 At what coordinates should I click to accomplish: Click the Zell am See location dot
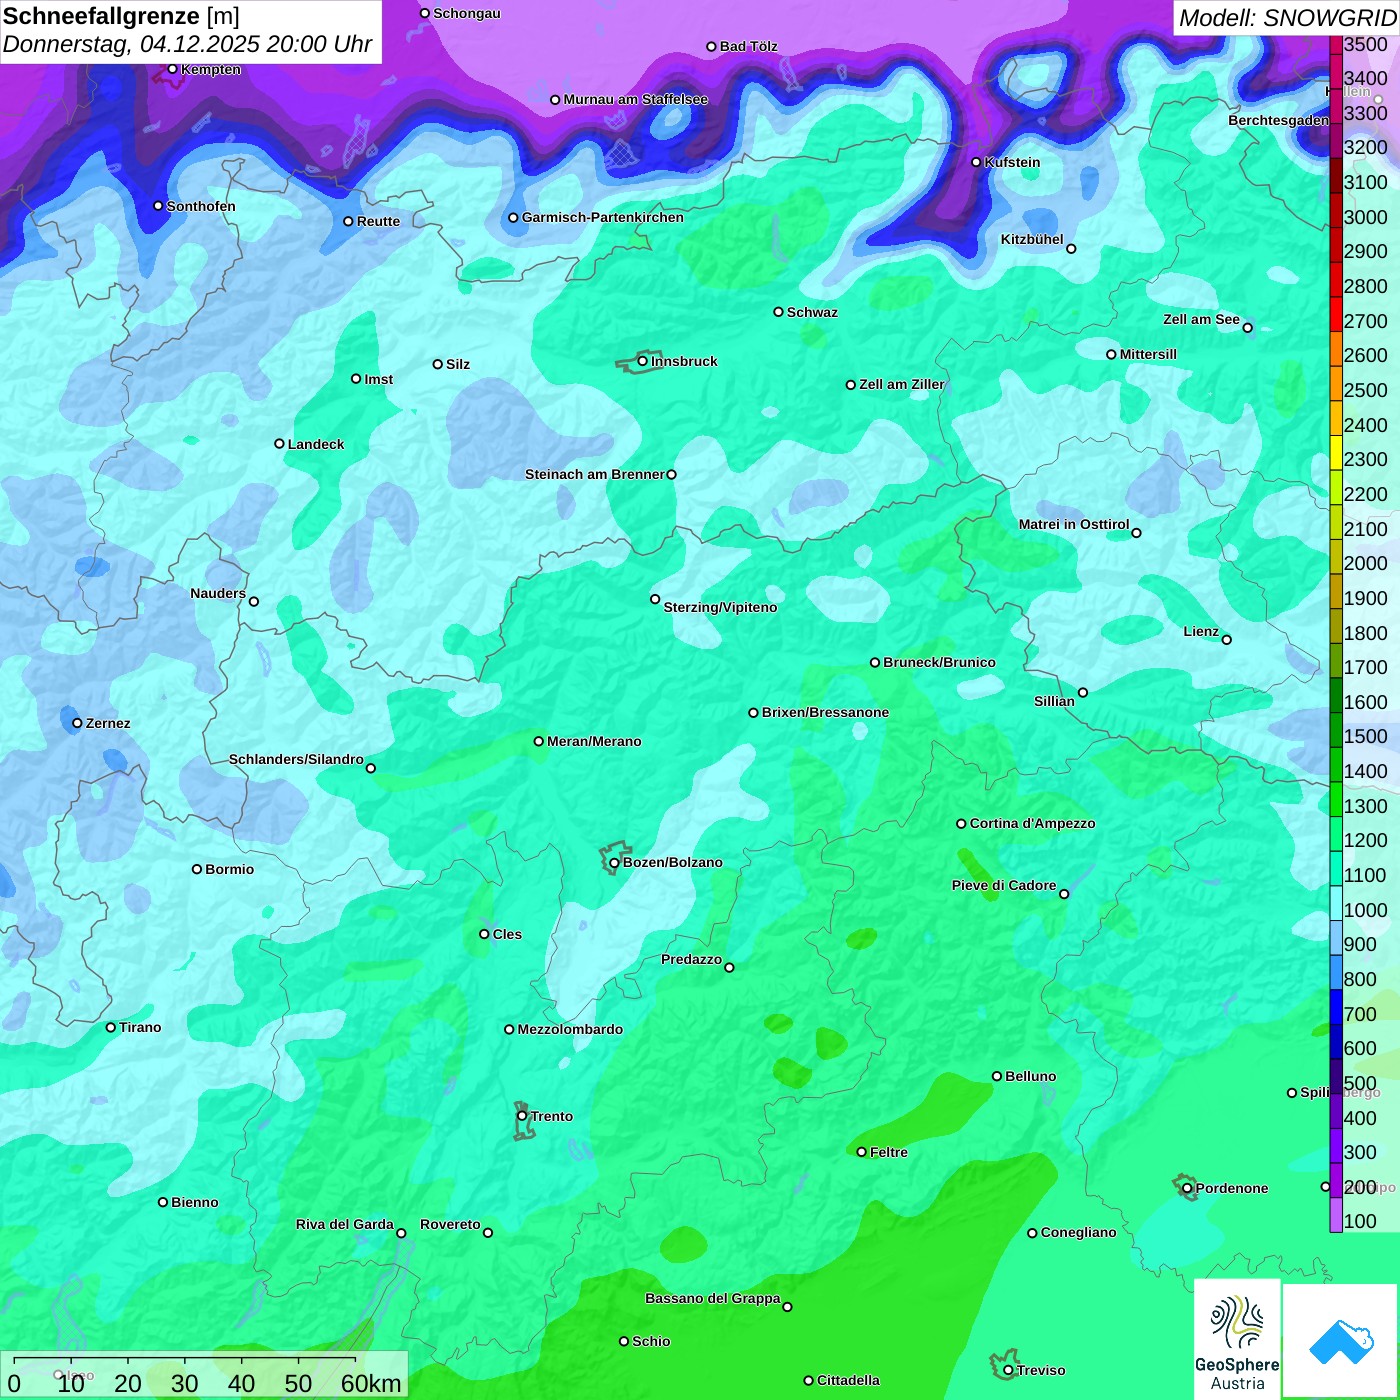click(1247, 328)
